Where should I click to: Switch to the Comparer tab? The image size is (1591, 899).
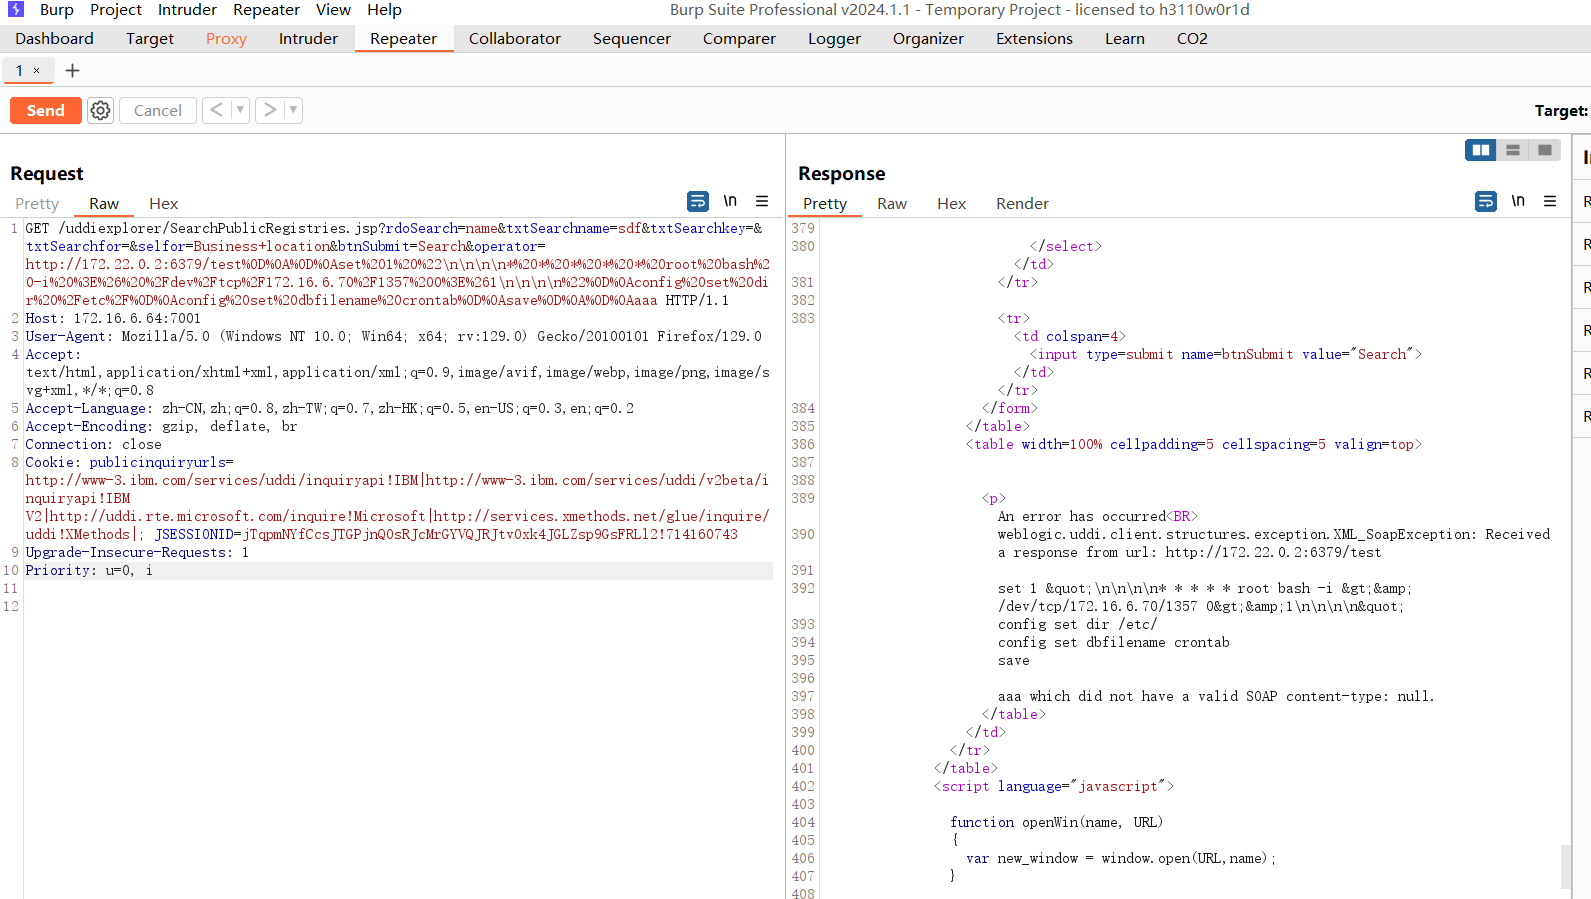click(x=739, y=39)
